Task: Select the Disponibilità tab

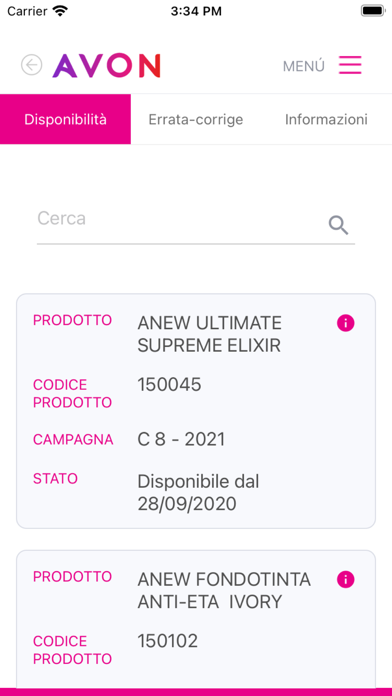Action: [x=65, y=119]
